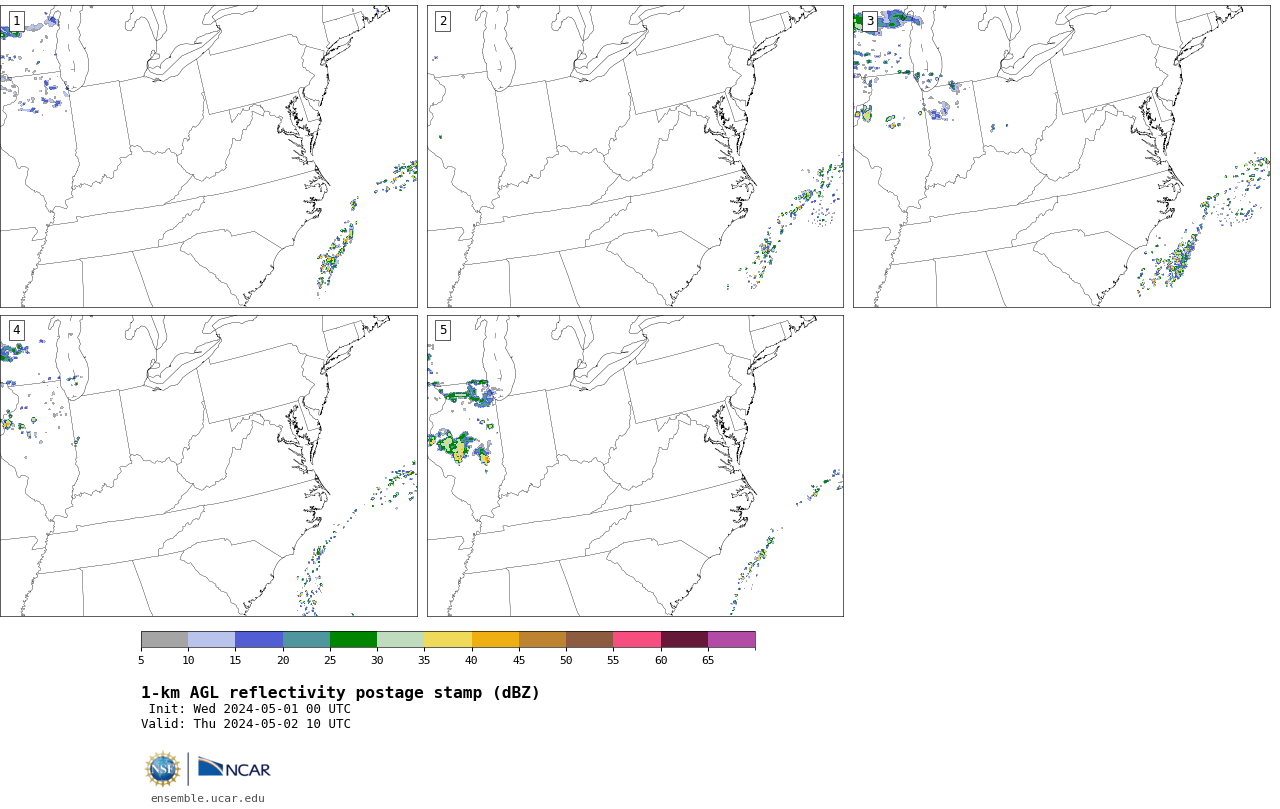Open ensemble member 4 reflectivity map
This screenshot has height=809, width=1280.
[x=208, y=466]
